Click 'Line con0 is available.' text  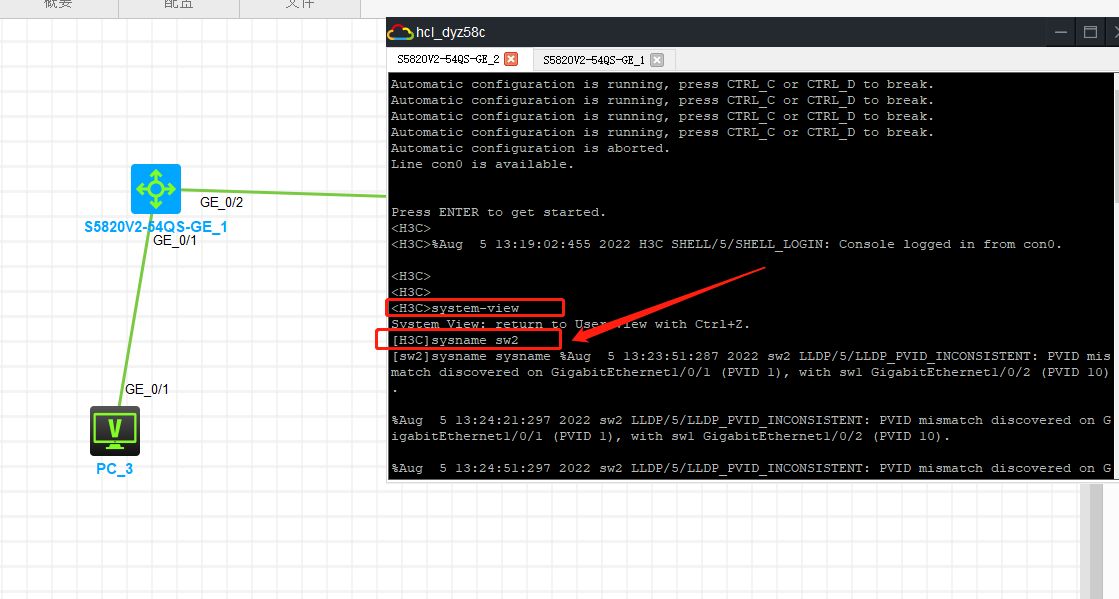pyautogui.click(x=482, y=164)
